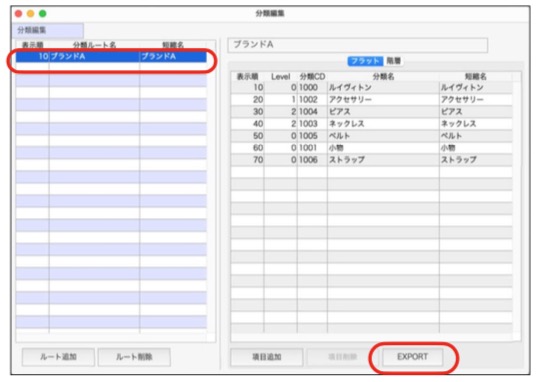This screenshot has width=539, height=382.
Task: Click the 表示順 cell 30 in right table
Action: (248, 111)
